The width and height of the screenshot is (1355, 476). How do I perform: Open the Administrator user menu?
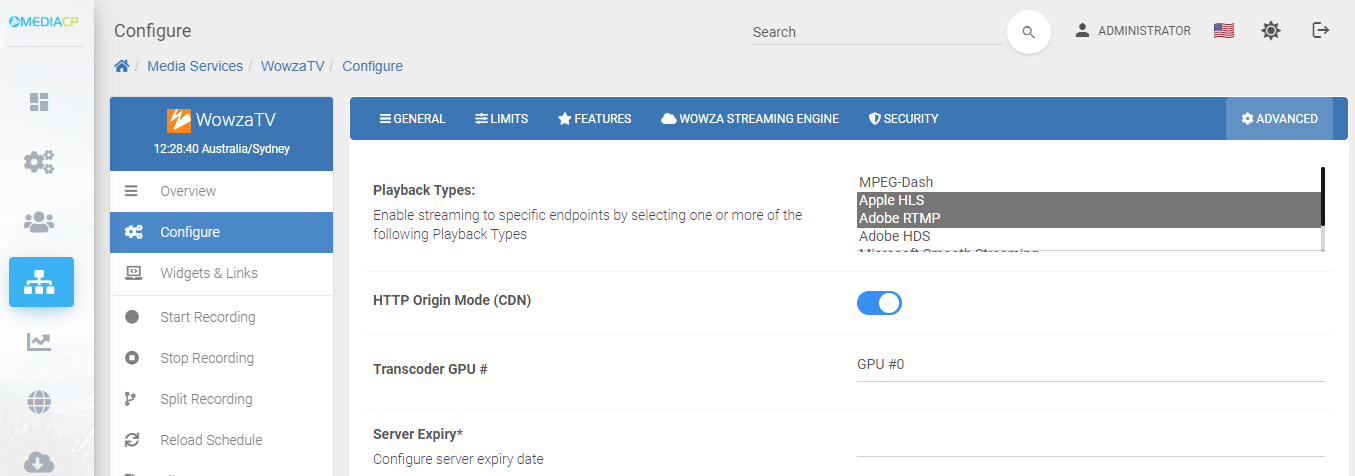point(1132,31)
